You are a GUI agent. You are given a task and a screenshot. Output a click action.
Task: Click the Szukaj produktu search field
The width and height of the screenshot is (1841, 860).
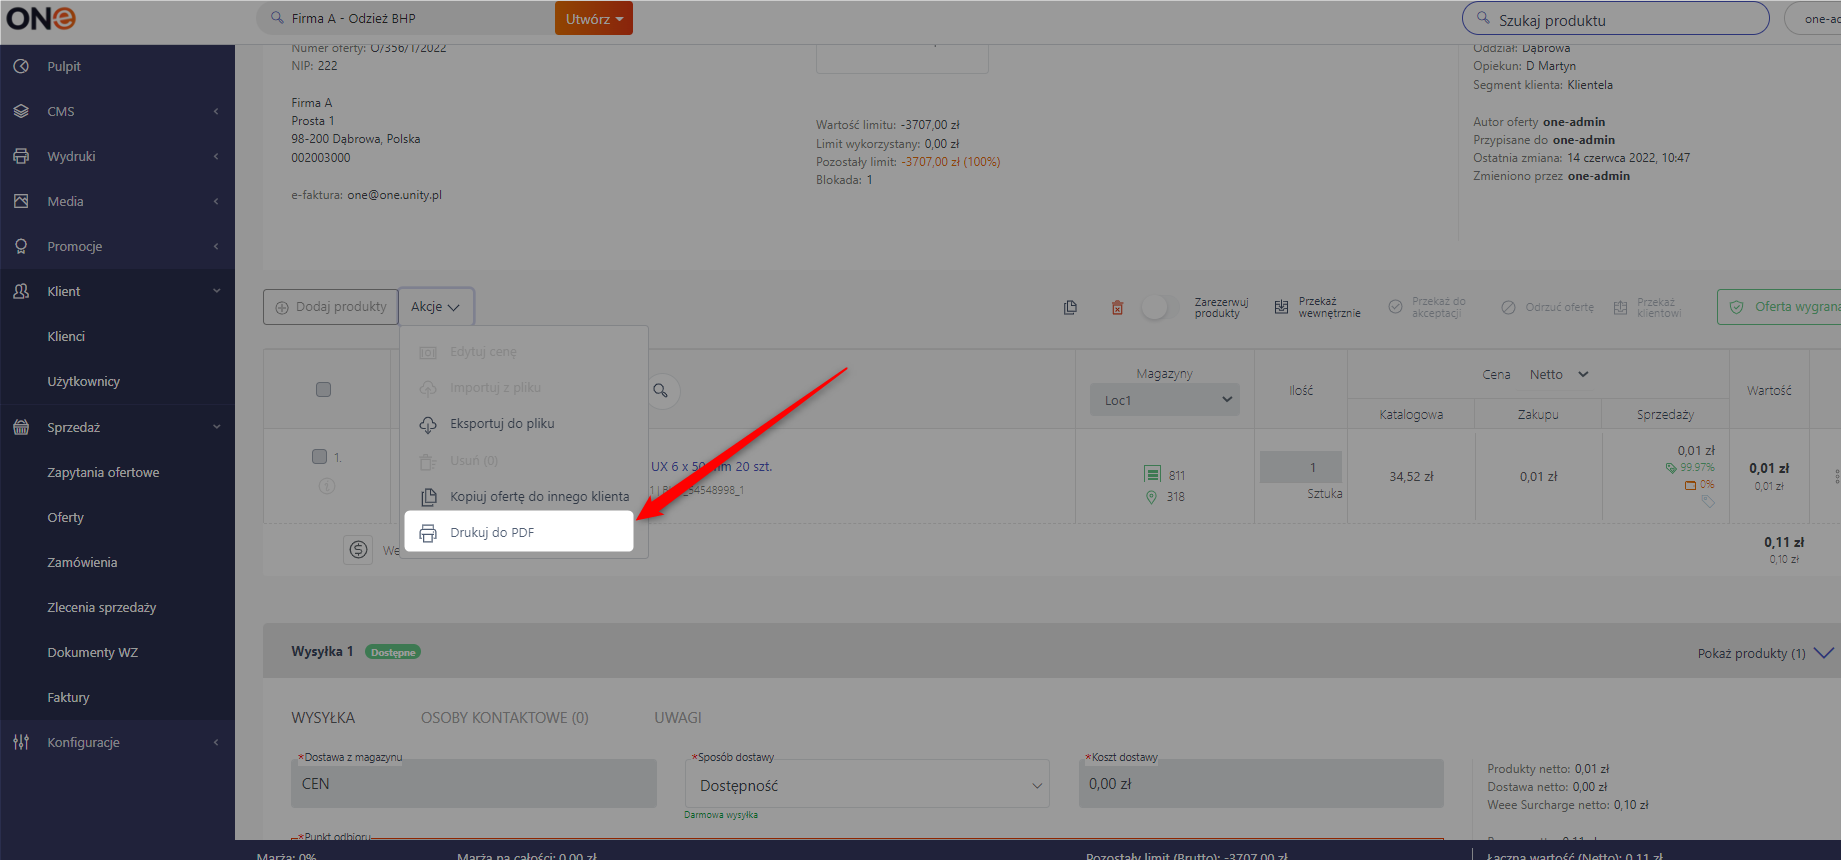(1615, 19)
